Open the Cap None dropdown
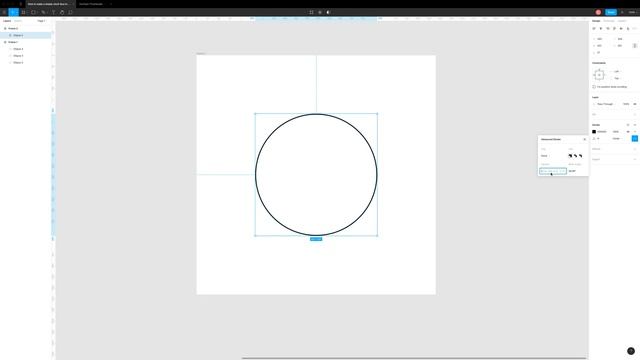Viewport: 640px width, 360px height. pos(545,156)
